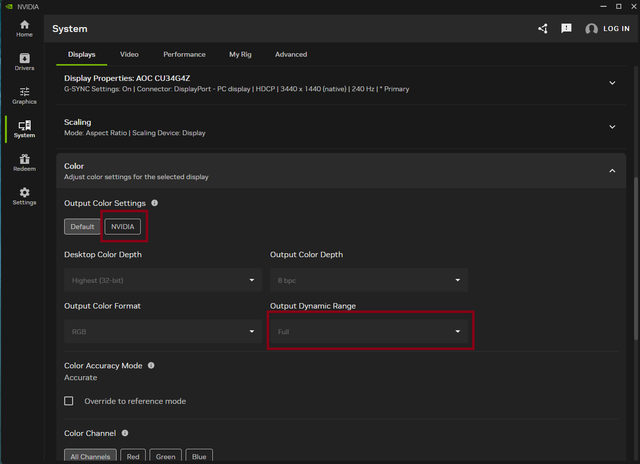Show info for Output Color Settings
The width and height of the screenshot is (640, 464).
155,203
